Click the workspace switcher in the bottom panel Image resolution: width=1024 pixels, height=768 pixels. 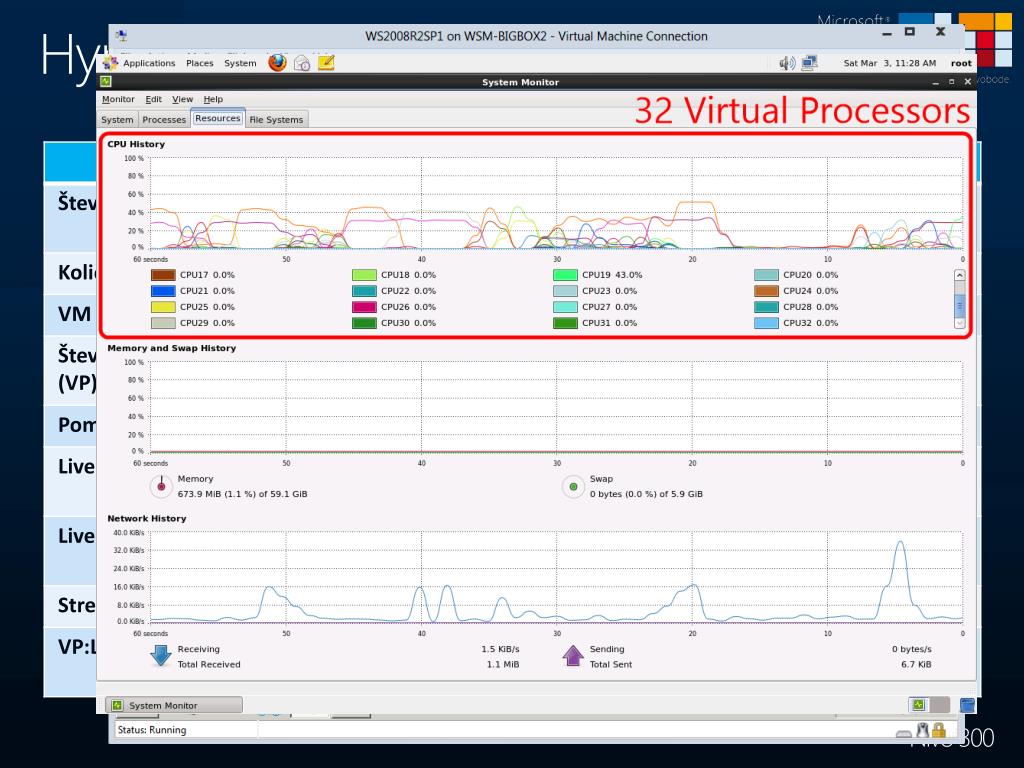pyautogui.click(x=929, y=705)
